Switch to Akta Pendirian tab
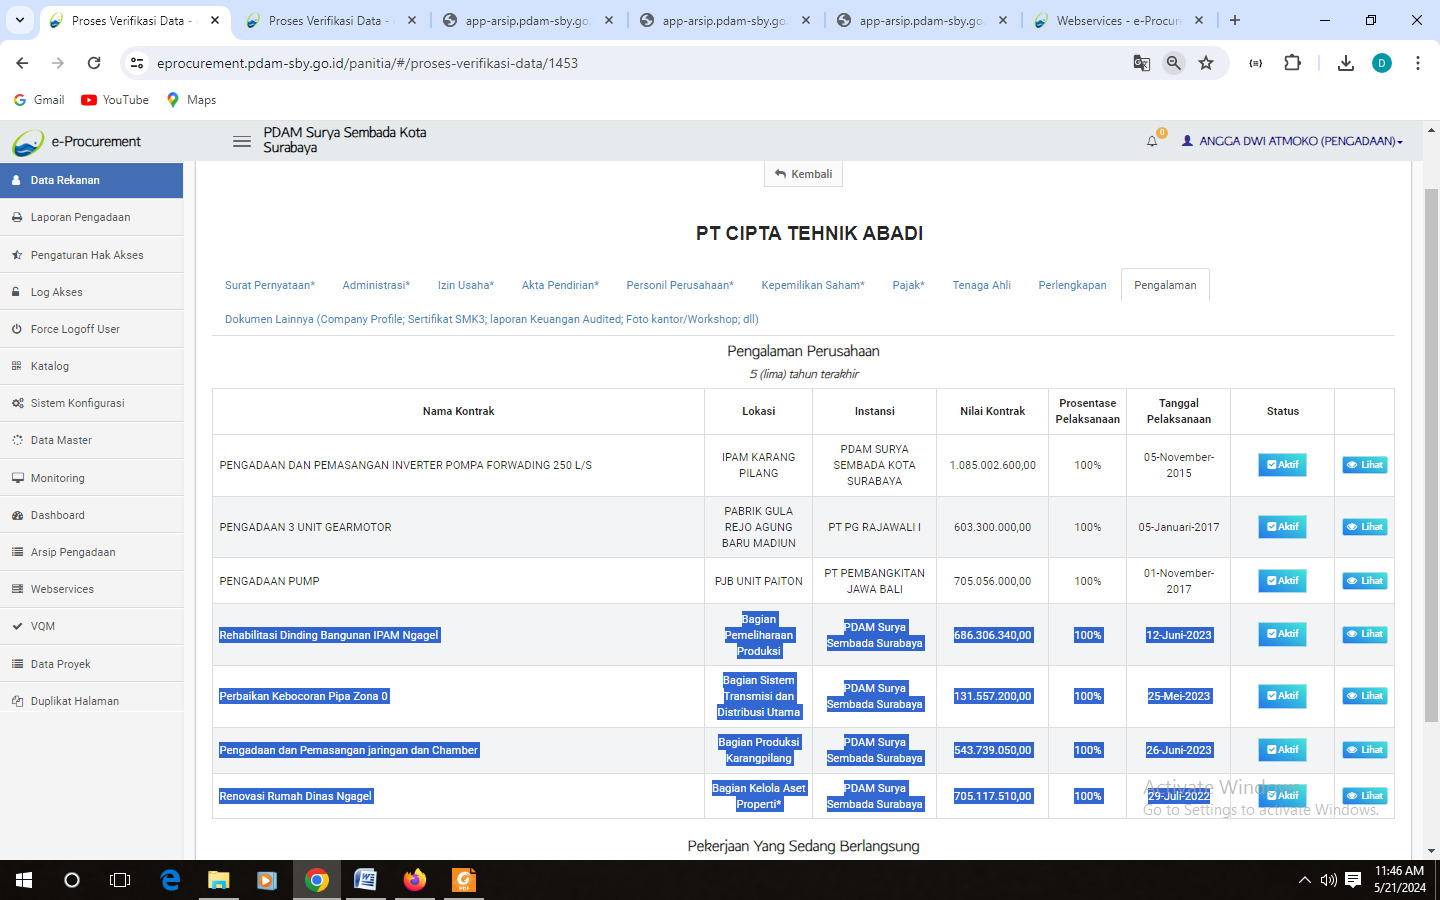This screenshot has width=1440, height=900. coord(560,285)
